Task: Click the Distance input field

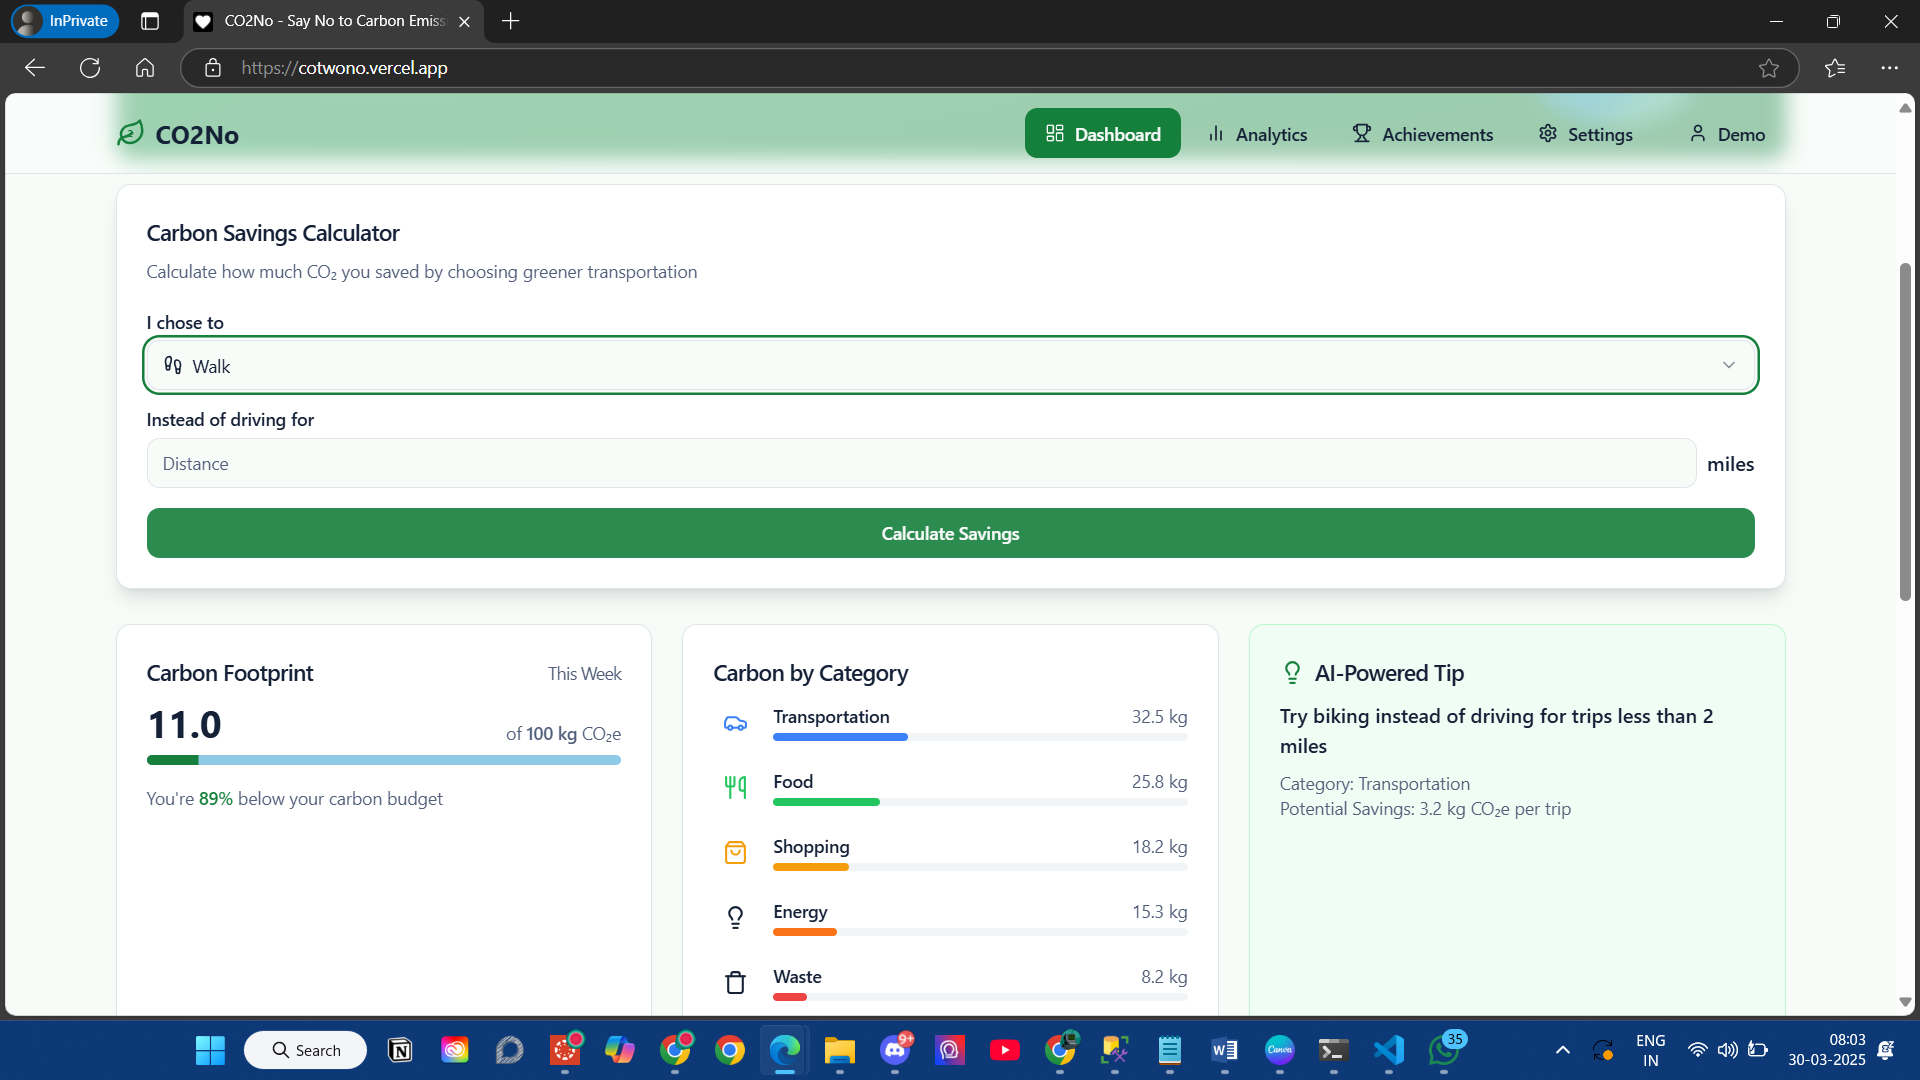Action: pyautogui.click(x=920, y=464)
